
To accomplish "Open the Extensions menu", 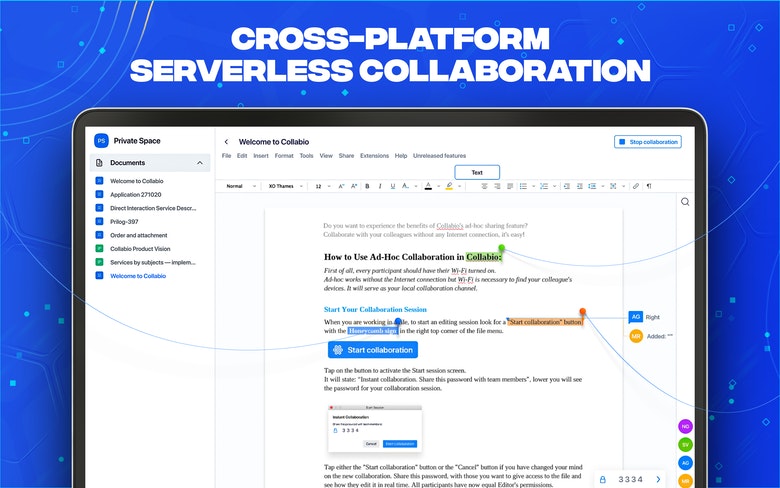I will click(374, 156).
